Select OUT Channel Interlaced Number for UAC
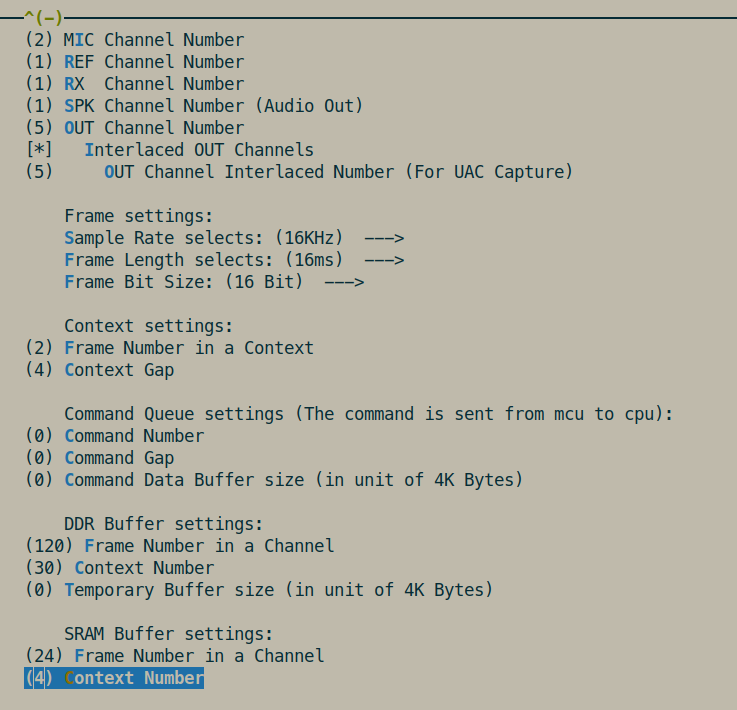 [299, 172]
